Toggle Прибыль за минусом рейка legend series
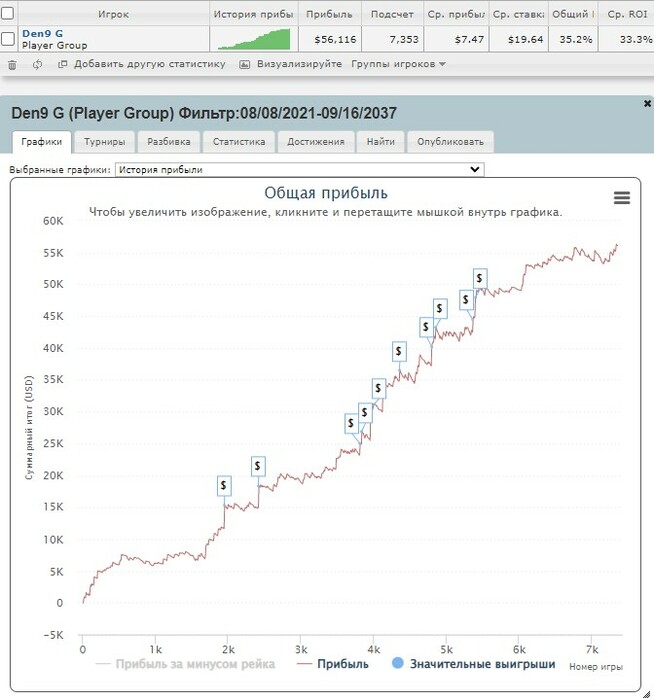The width and height of the screenshot is (654, 700). [186, 664]
